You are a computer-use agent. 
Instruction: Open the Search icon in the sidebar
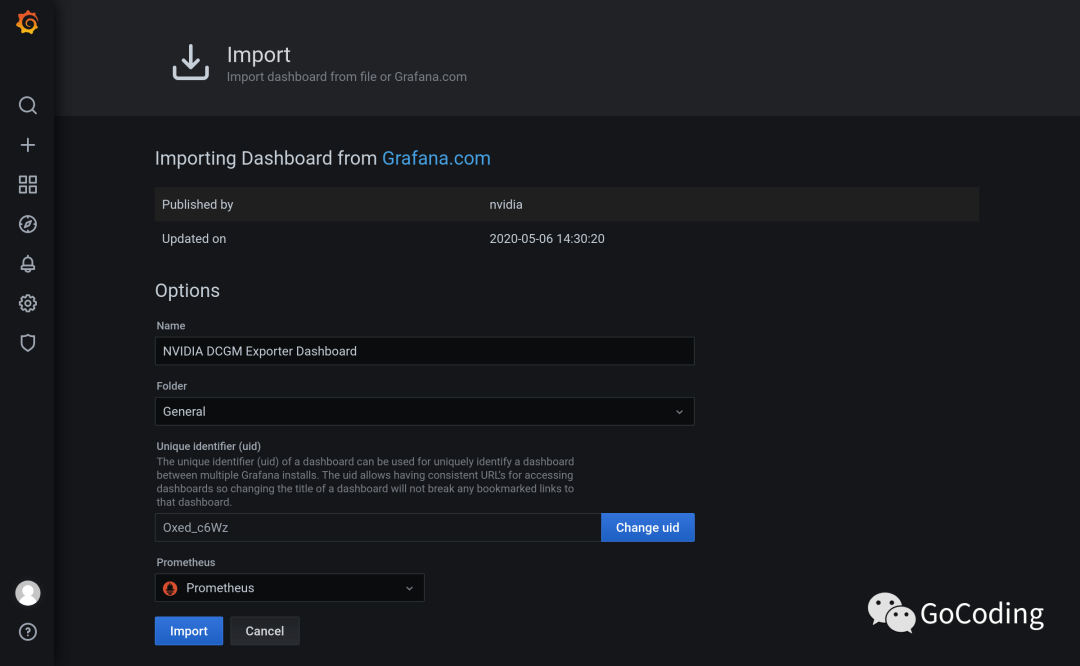click(x=28, y=105)
